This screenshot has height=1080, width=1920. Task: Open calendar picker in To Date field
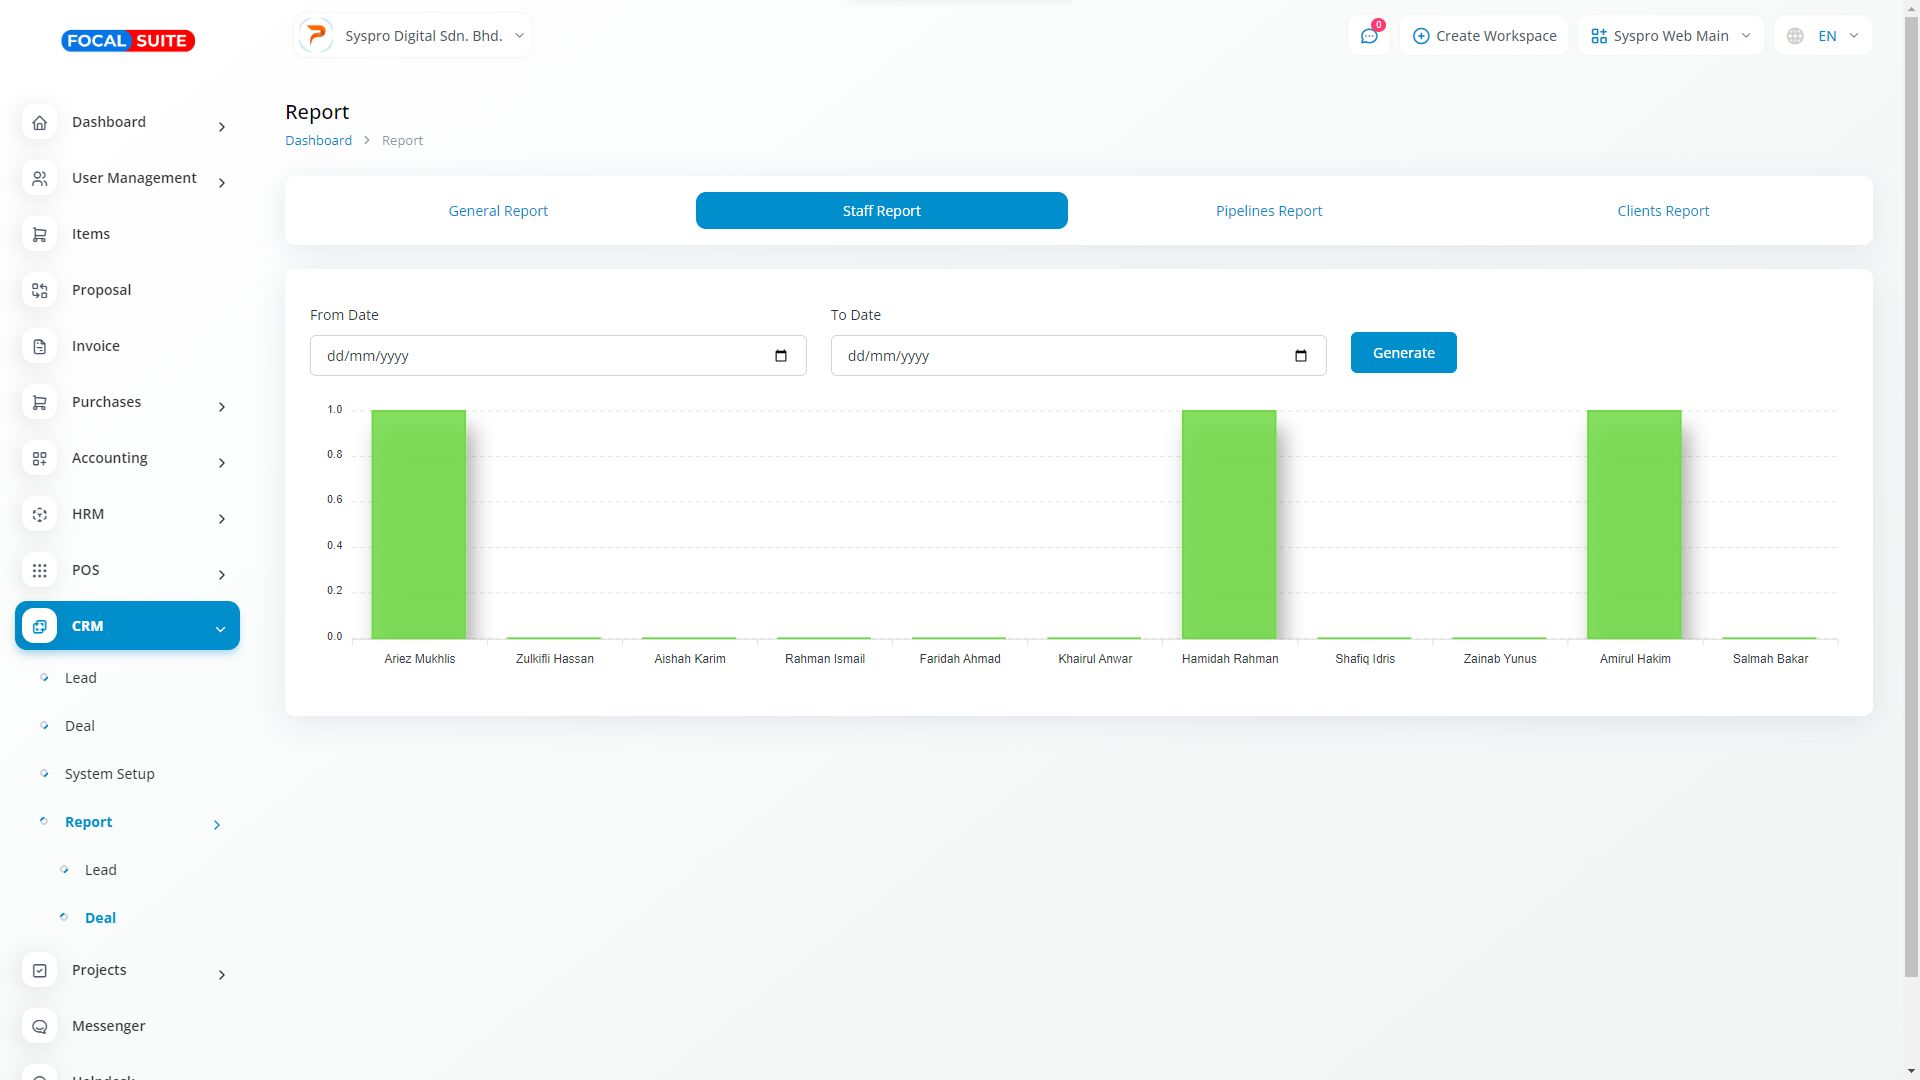point(1301,356)
